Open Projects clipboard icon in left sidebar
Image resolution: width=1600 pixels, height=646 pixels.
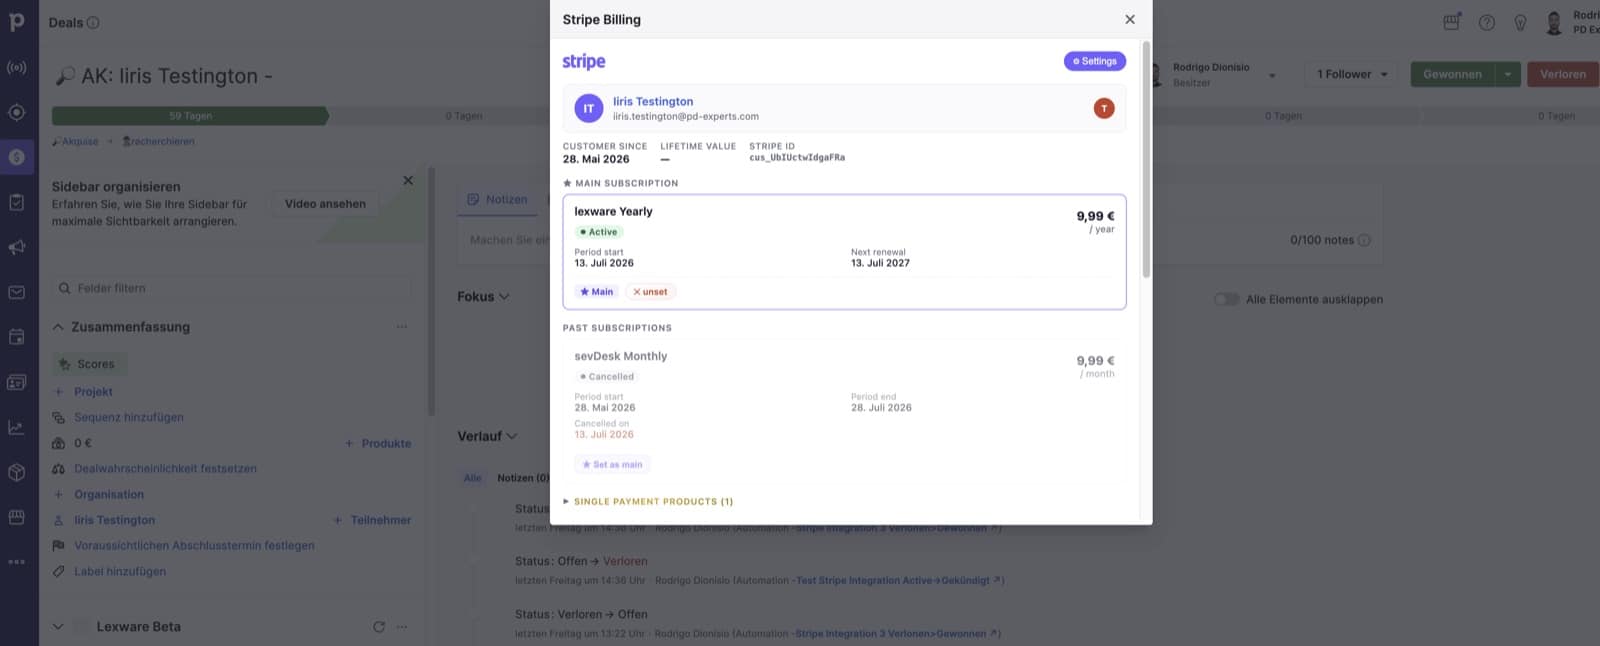point(17,202)
